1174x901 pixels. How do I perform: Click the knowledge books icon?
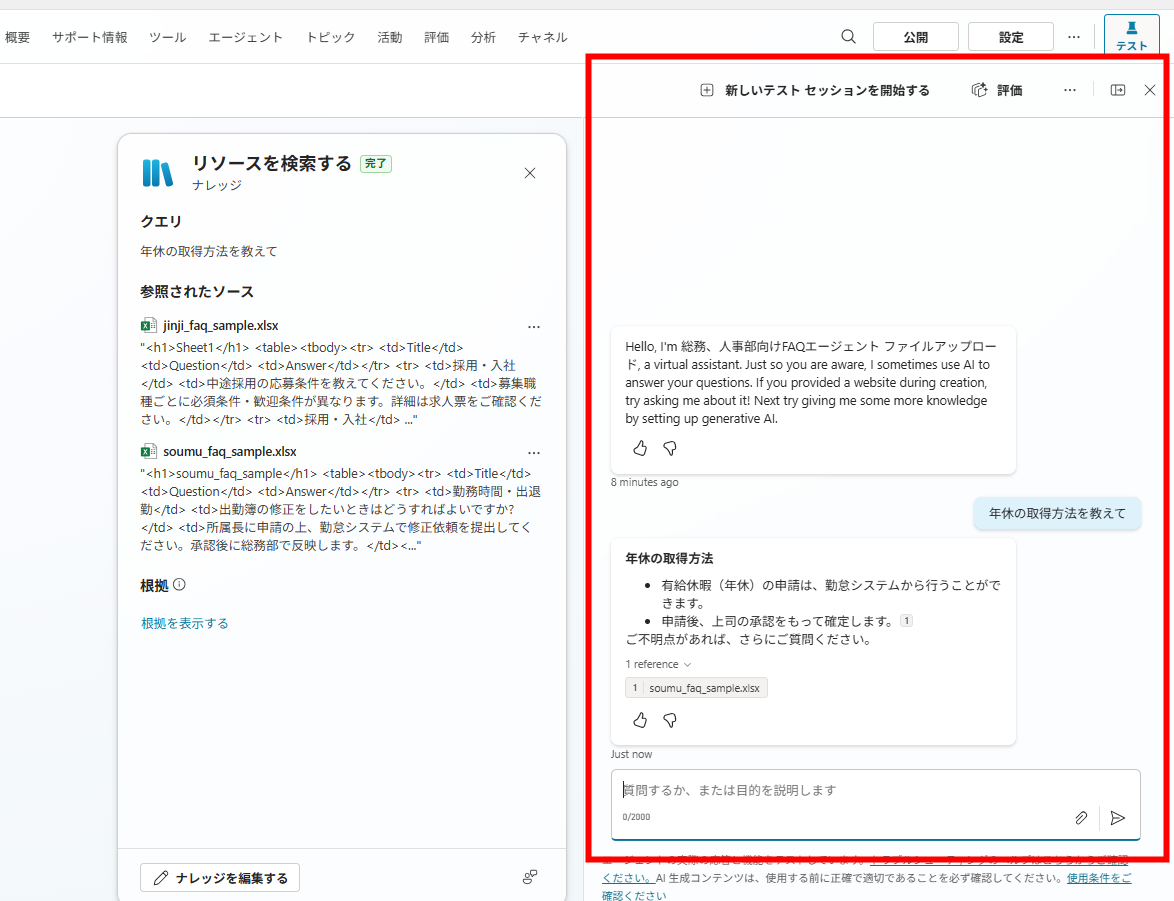(x=158, y=173)
